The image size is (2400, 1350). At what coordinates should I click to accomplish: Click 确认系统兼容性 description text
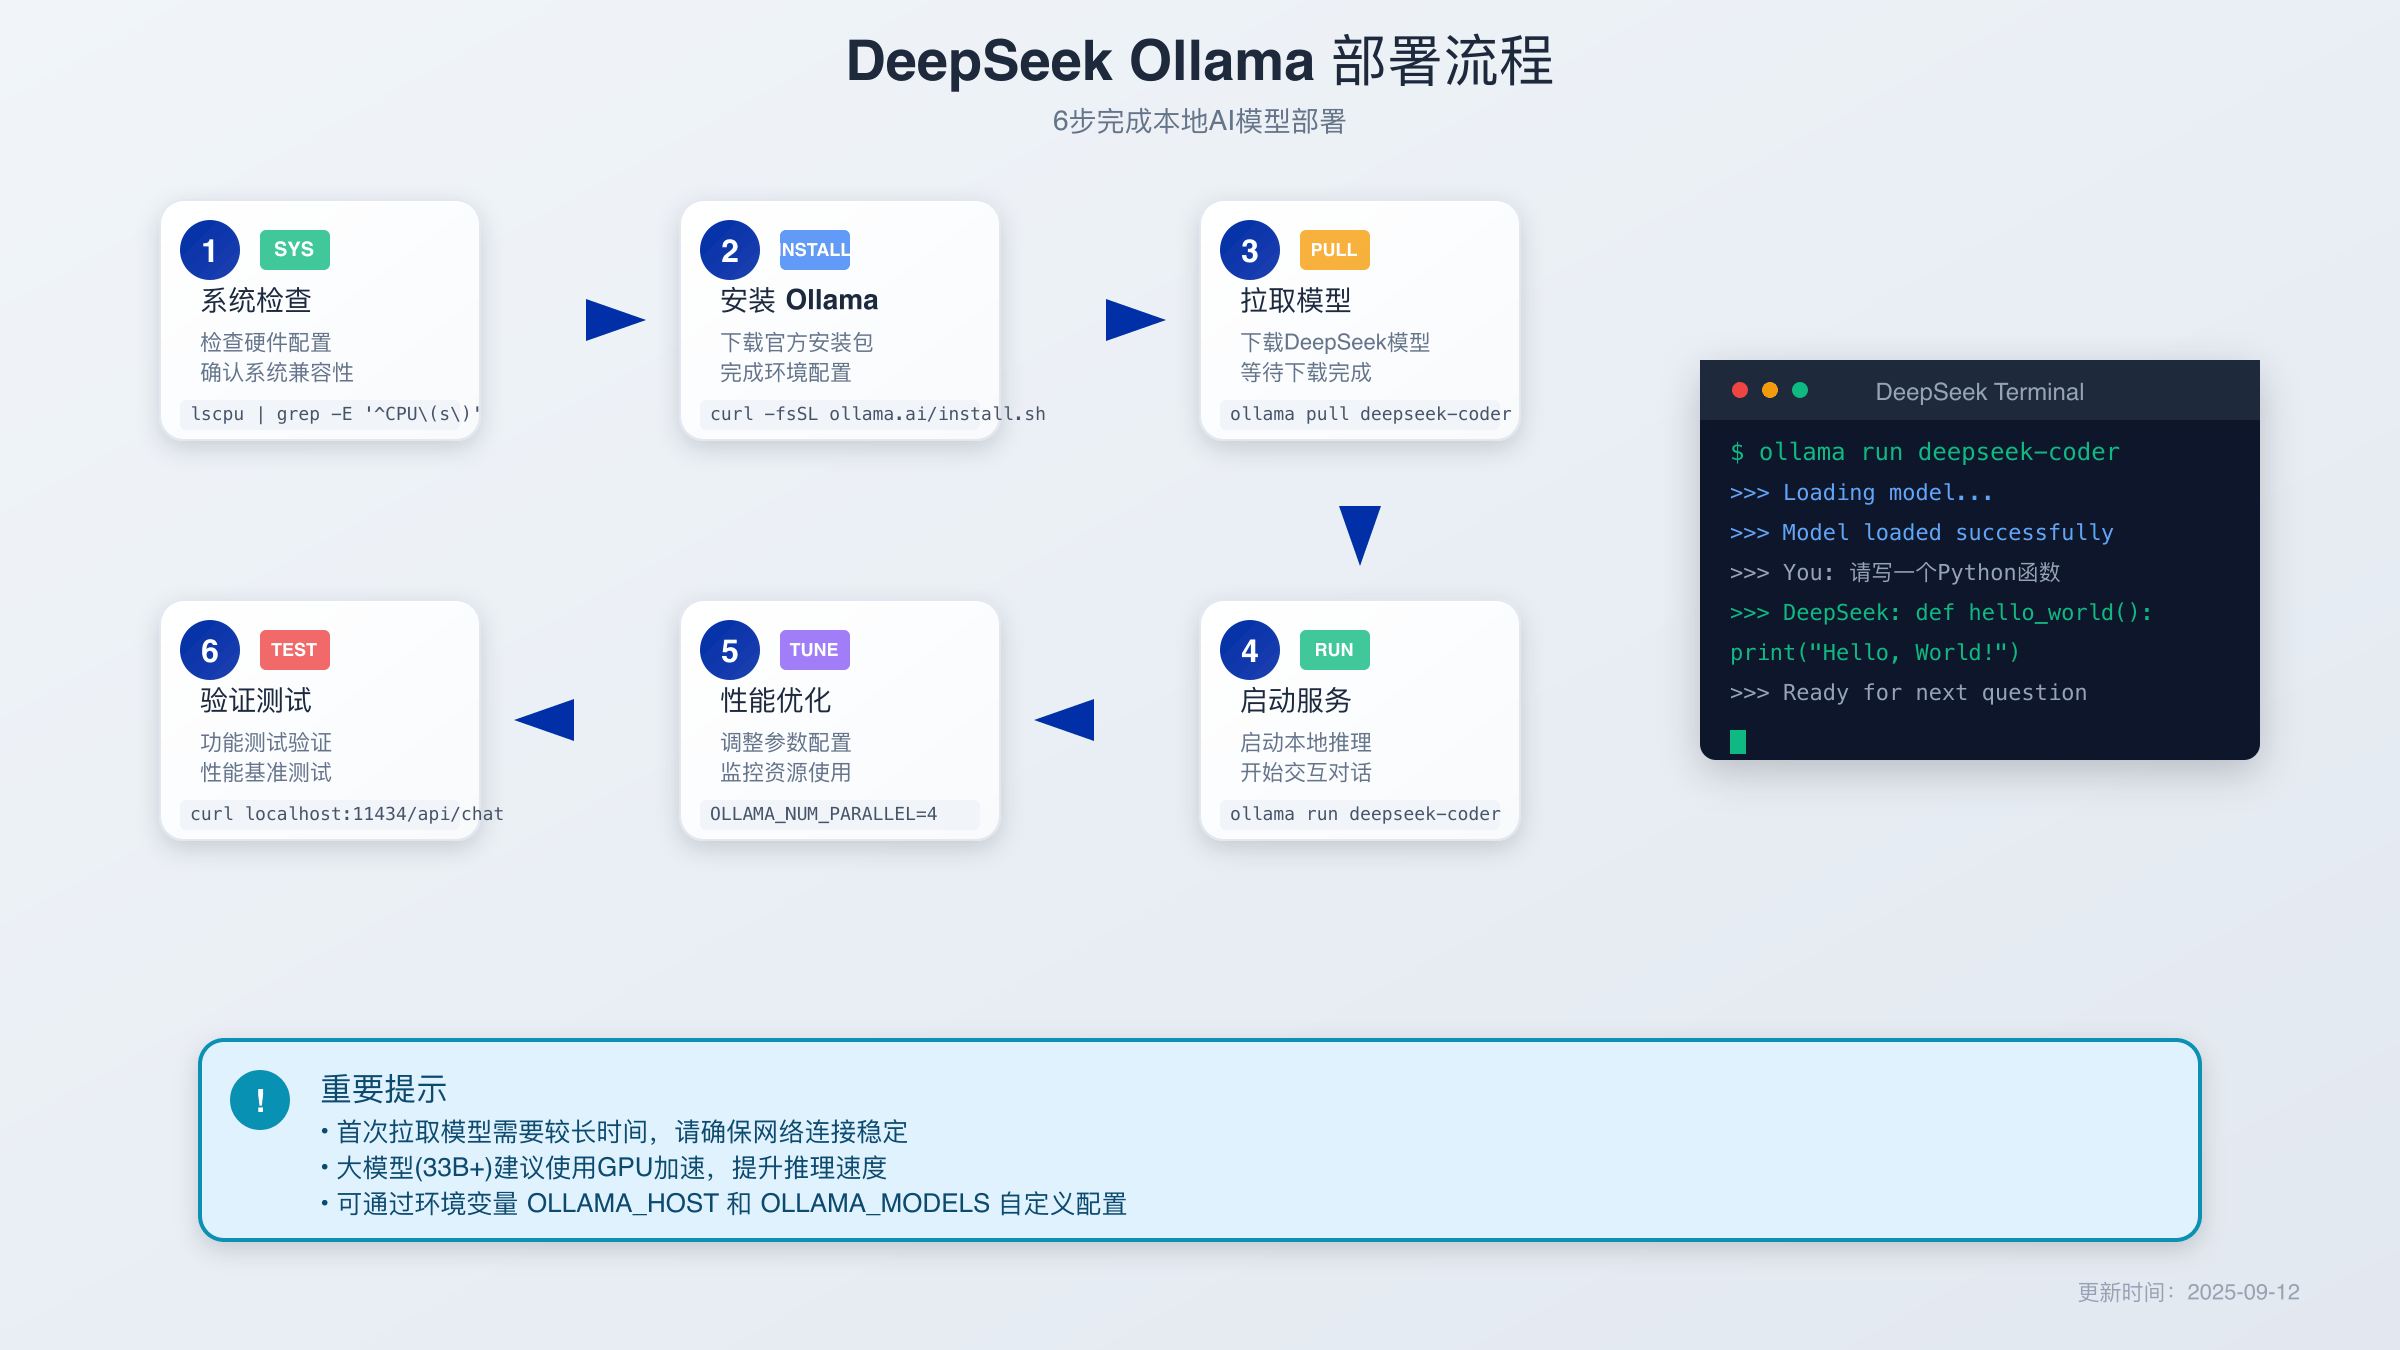pyautogui.click(x=277, y=372)
